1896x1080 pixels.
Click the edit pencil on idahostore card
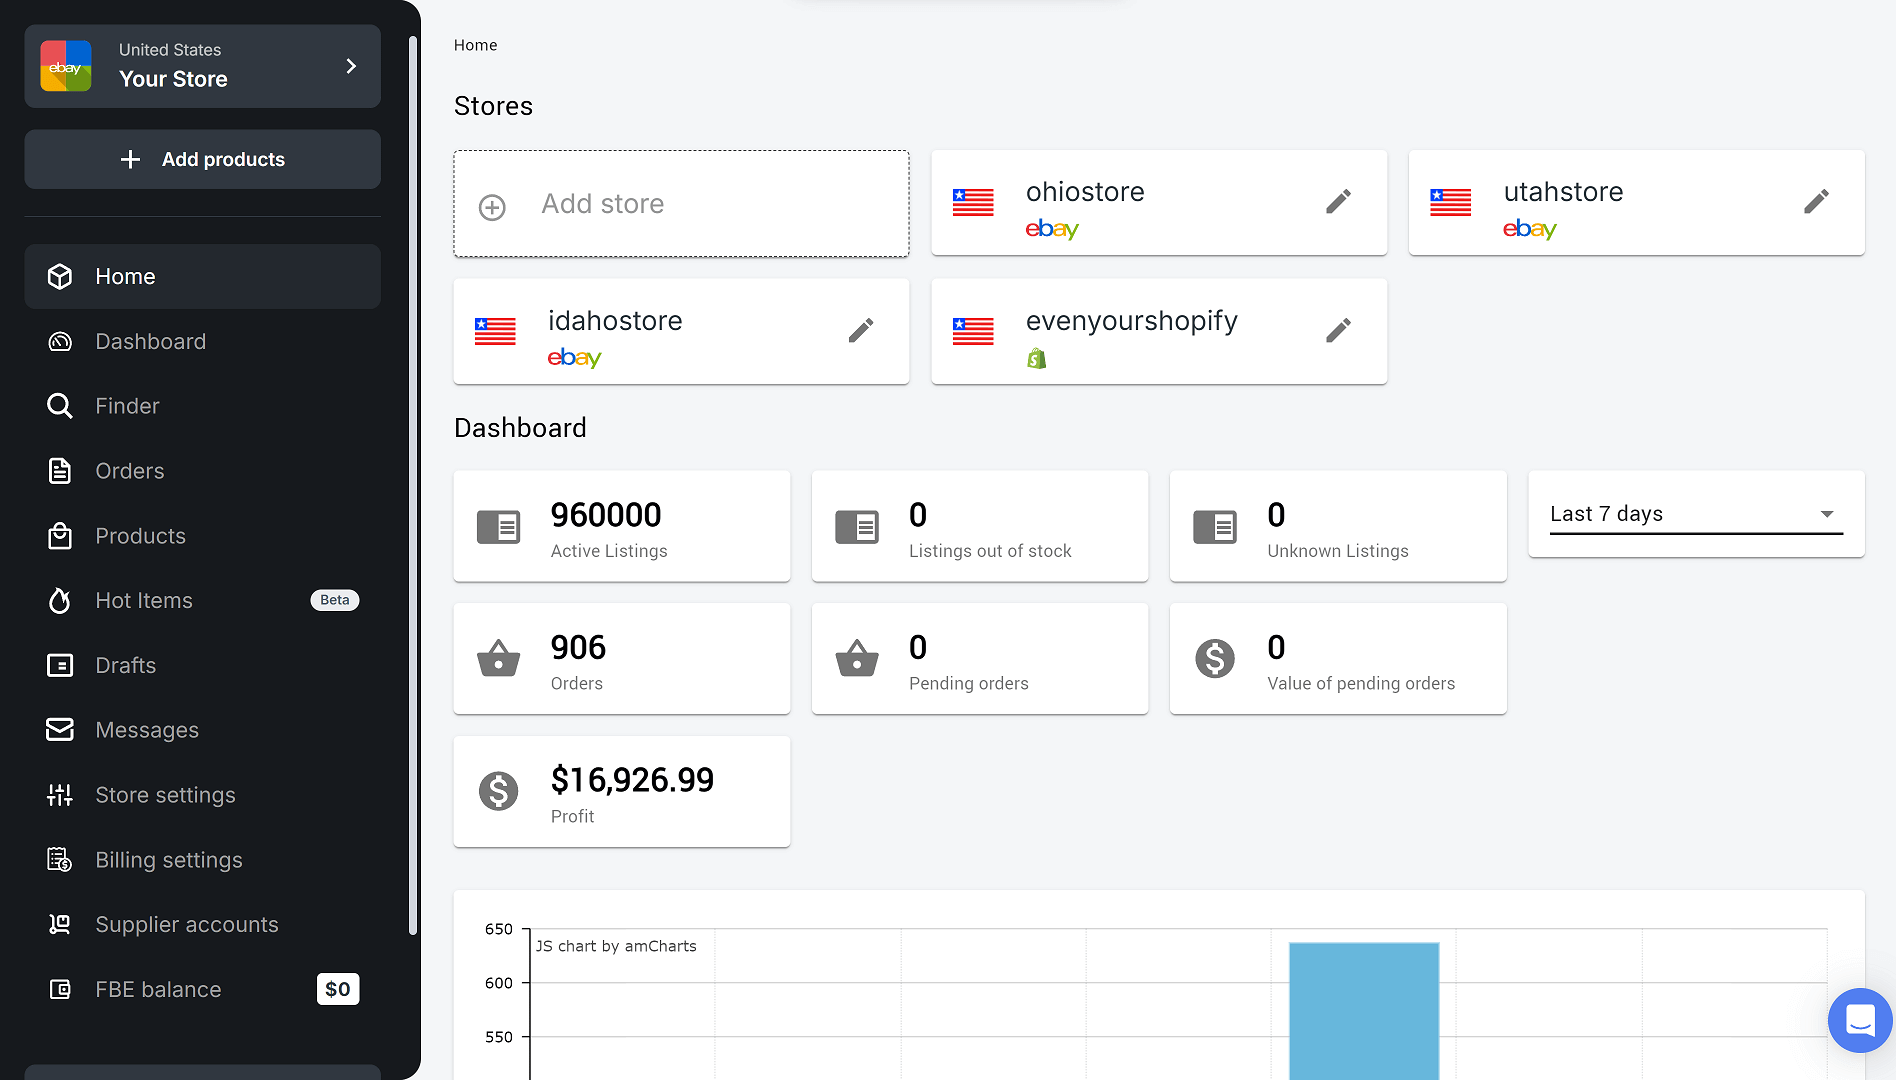pyautogui.click(x=860, y=331)
